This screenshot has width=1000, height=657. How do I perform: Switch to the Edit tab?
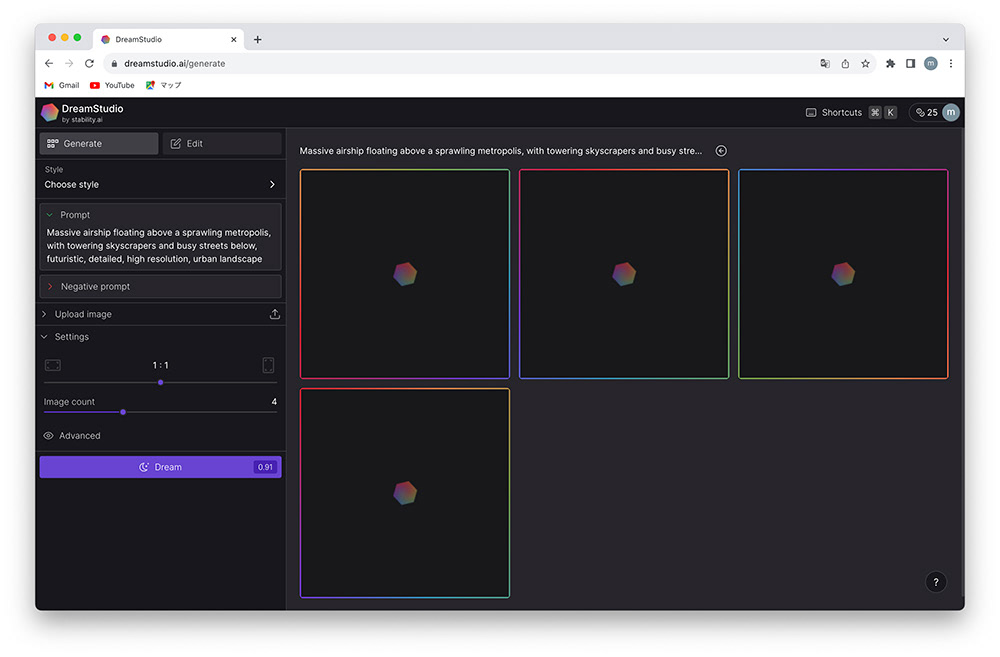[x=222, y=144]
